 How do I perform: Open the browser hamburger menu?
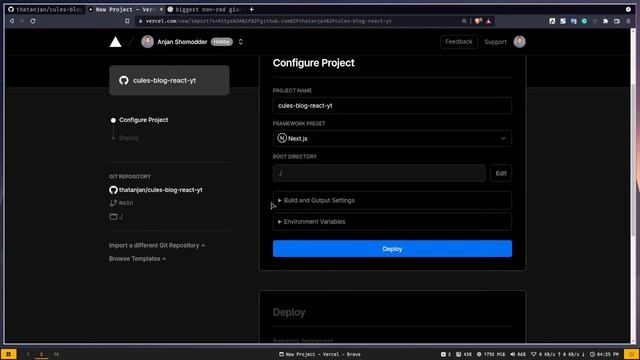[x=628, y=21]
